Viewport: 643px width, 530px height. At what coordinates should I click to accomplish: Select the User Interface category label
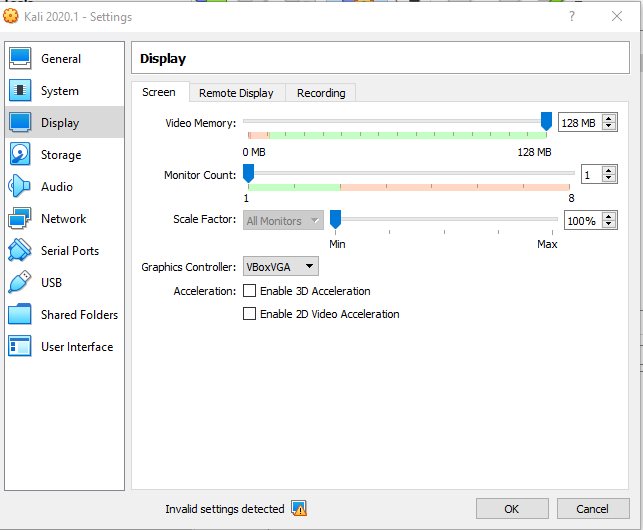(77, 347)
